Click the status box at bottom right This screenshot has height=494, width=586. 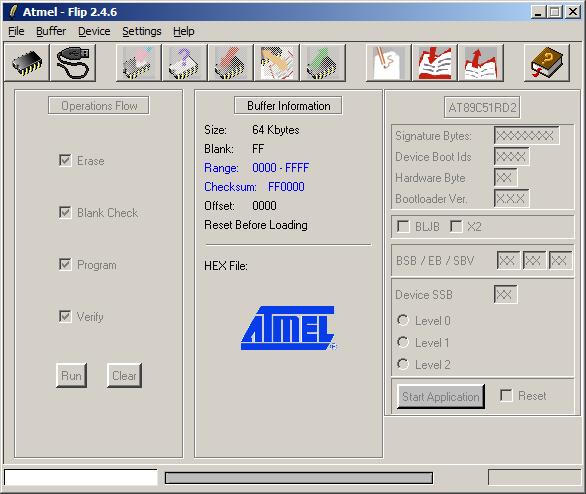[x=535, y=478]
